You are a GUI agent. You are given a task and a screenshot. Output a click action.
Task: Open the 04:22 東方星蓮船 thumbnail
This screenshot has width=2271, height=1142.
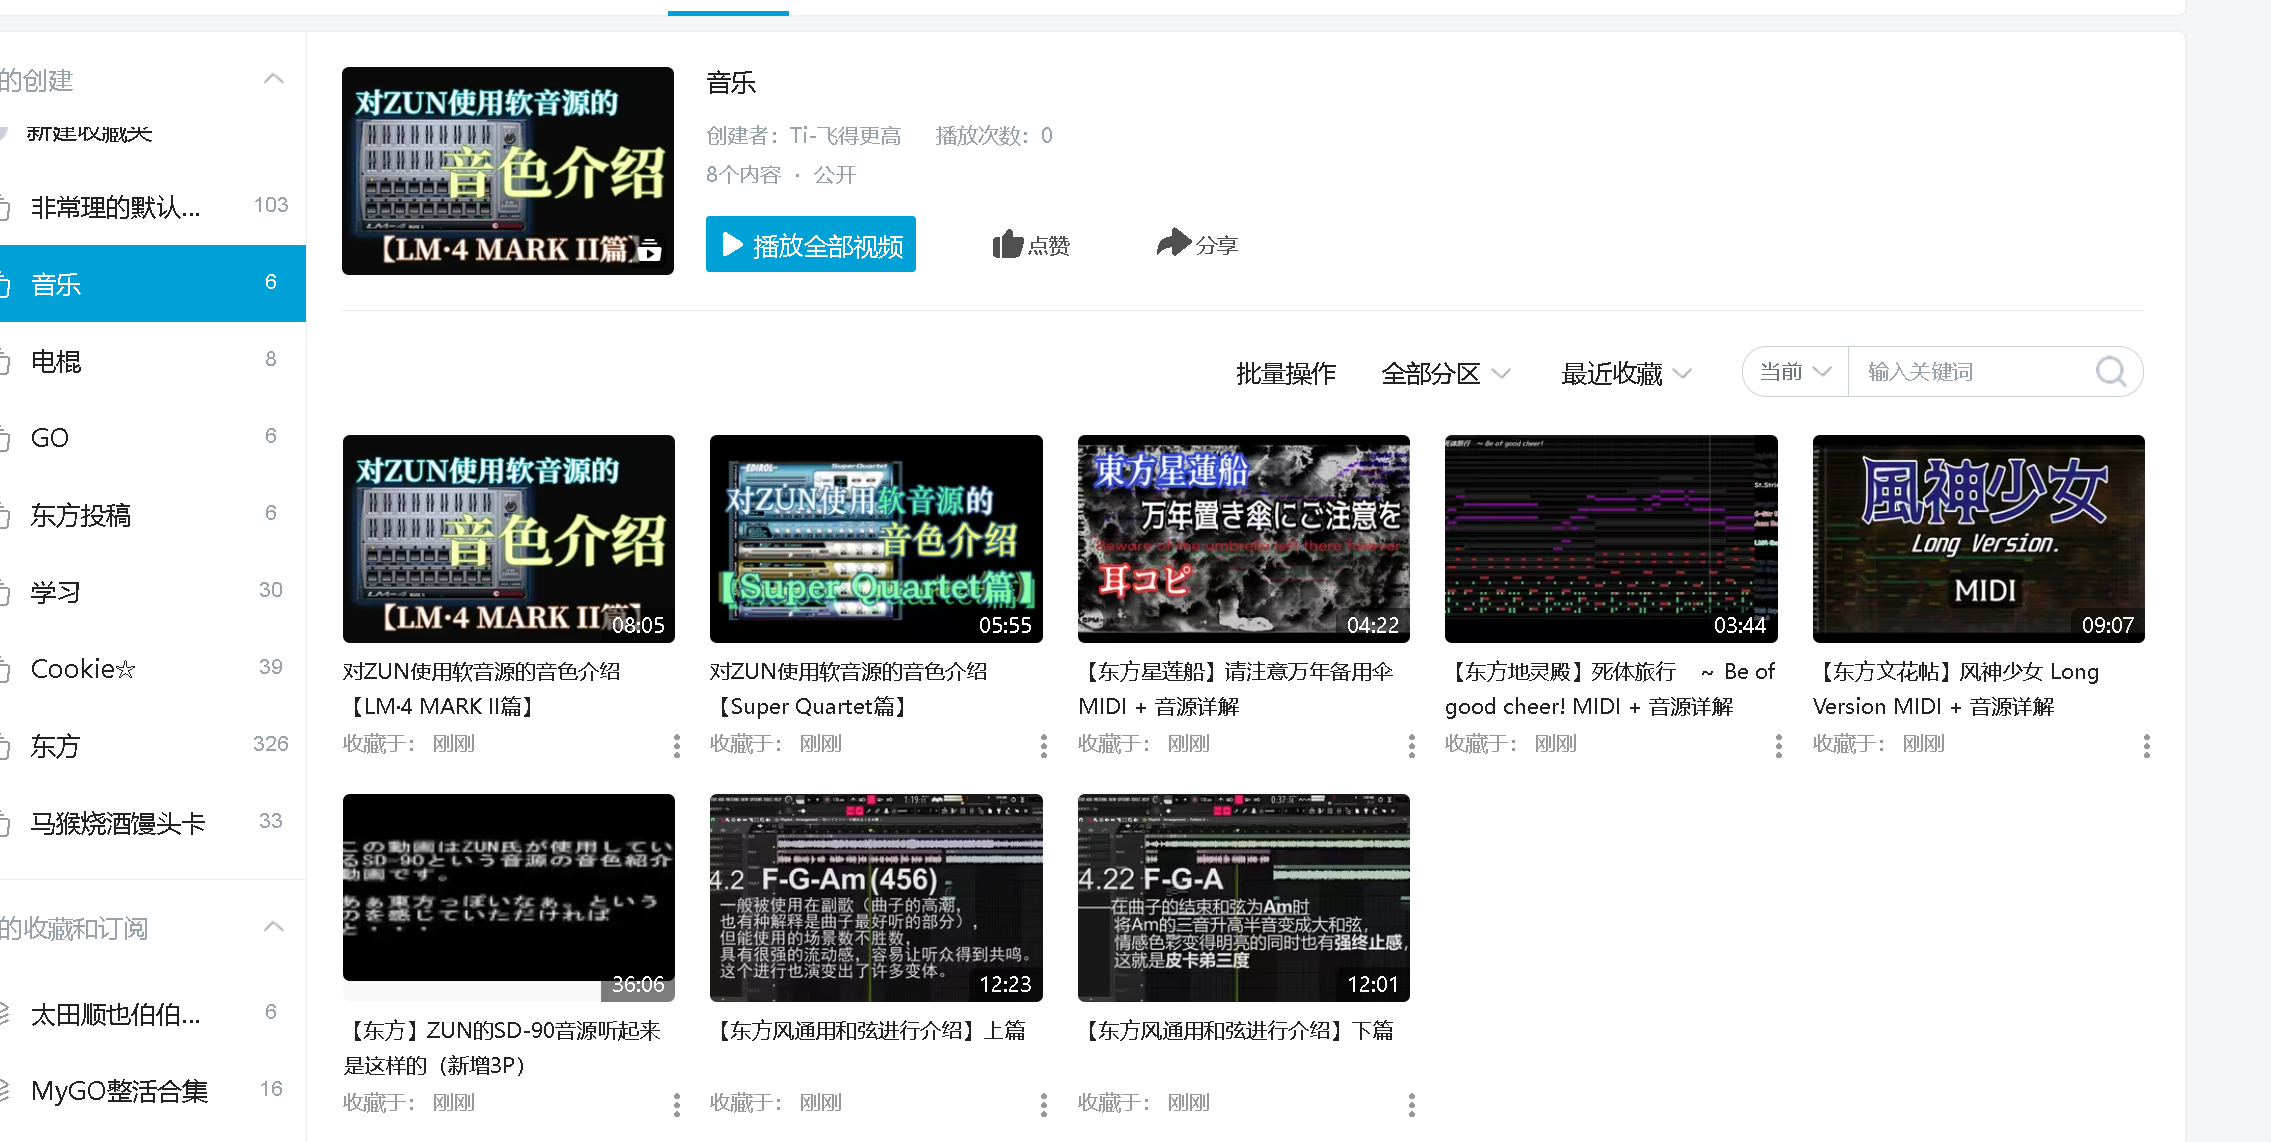point(1244,539)
